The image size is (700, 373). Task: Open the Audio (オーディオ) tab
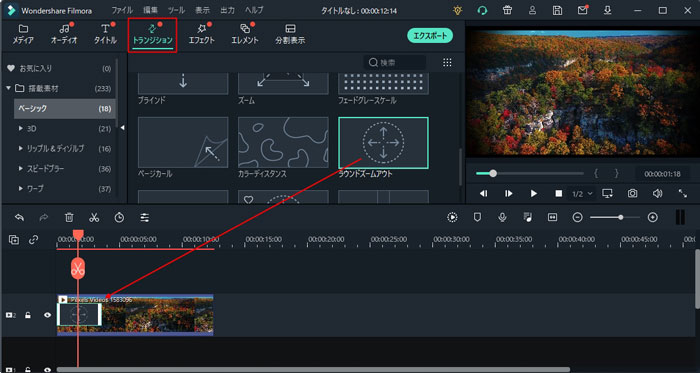click(x=64, y=34)
